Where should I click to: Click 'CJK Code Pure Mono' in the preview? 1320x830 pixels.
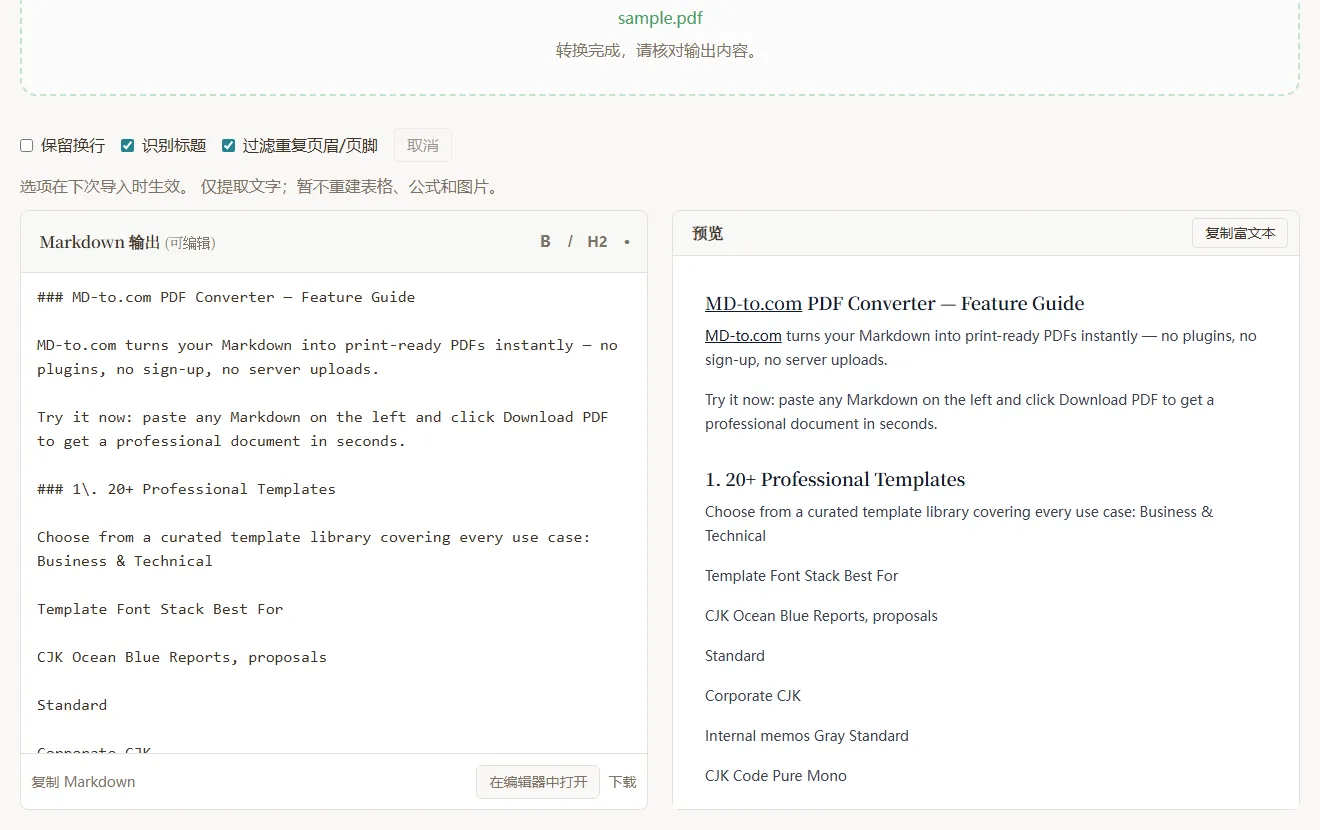coord(776,776)
